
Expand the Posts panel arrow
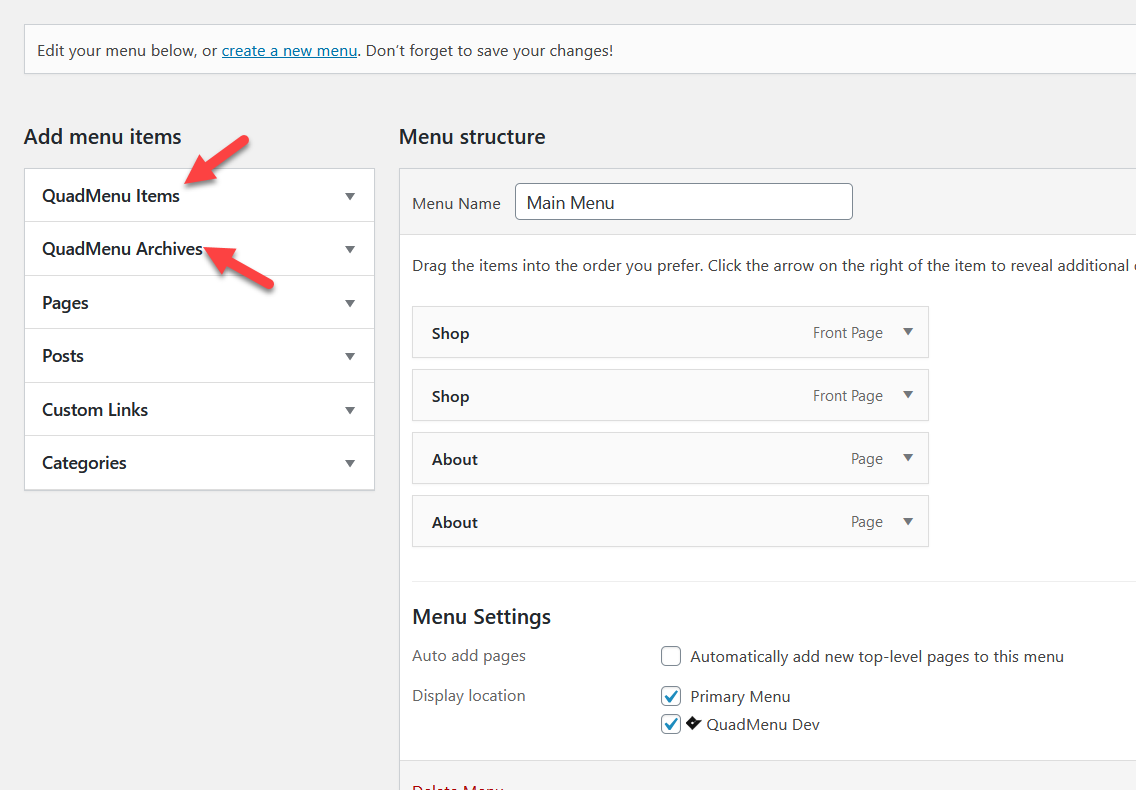350,357
